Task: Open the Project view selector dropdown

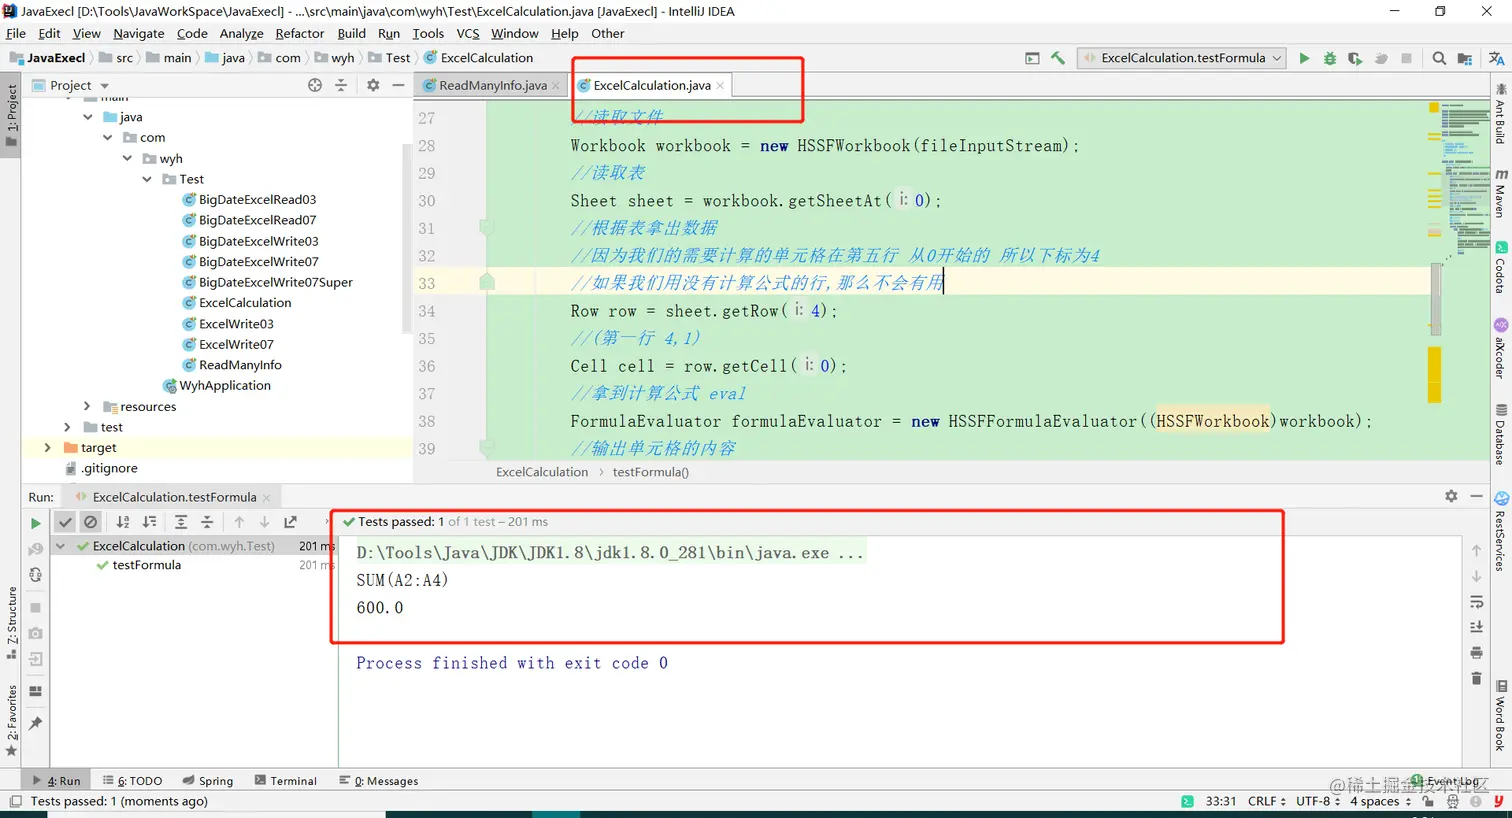Action: pyautogui.click(x=70, y=85)
